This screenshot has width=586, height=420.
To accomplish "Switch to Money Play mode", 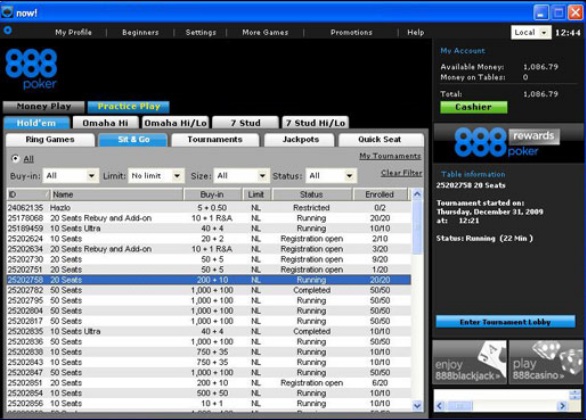I will [x=44, y=107].
